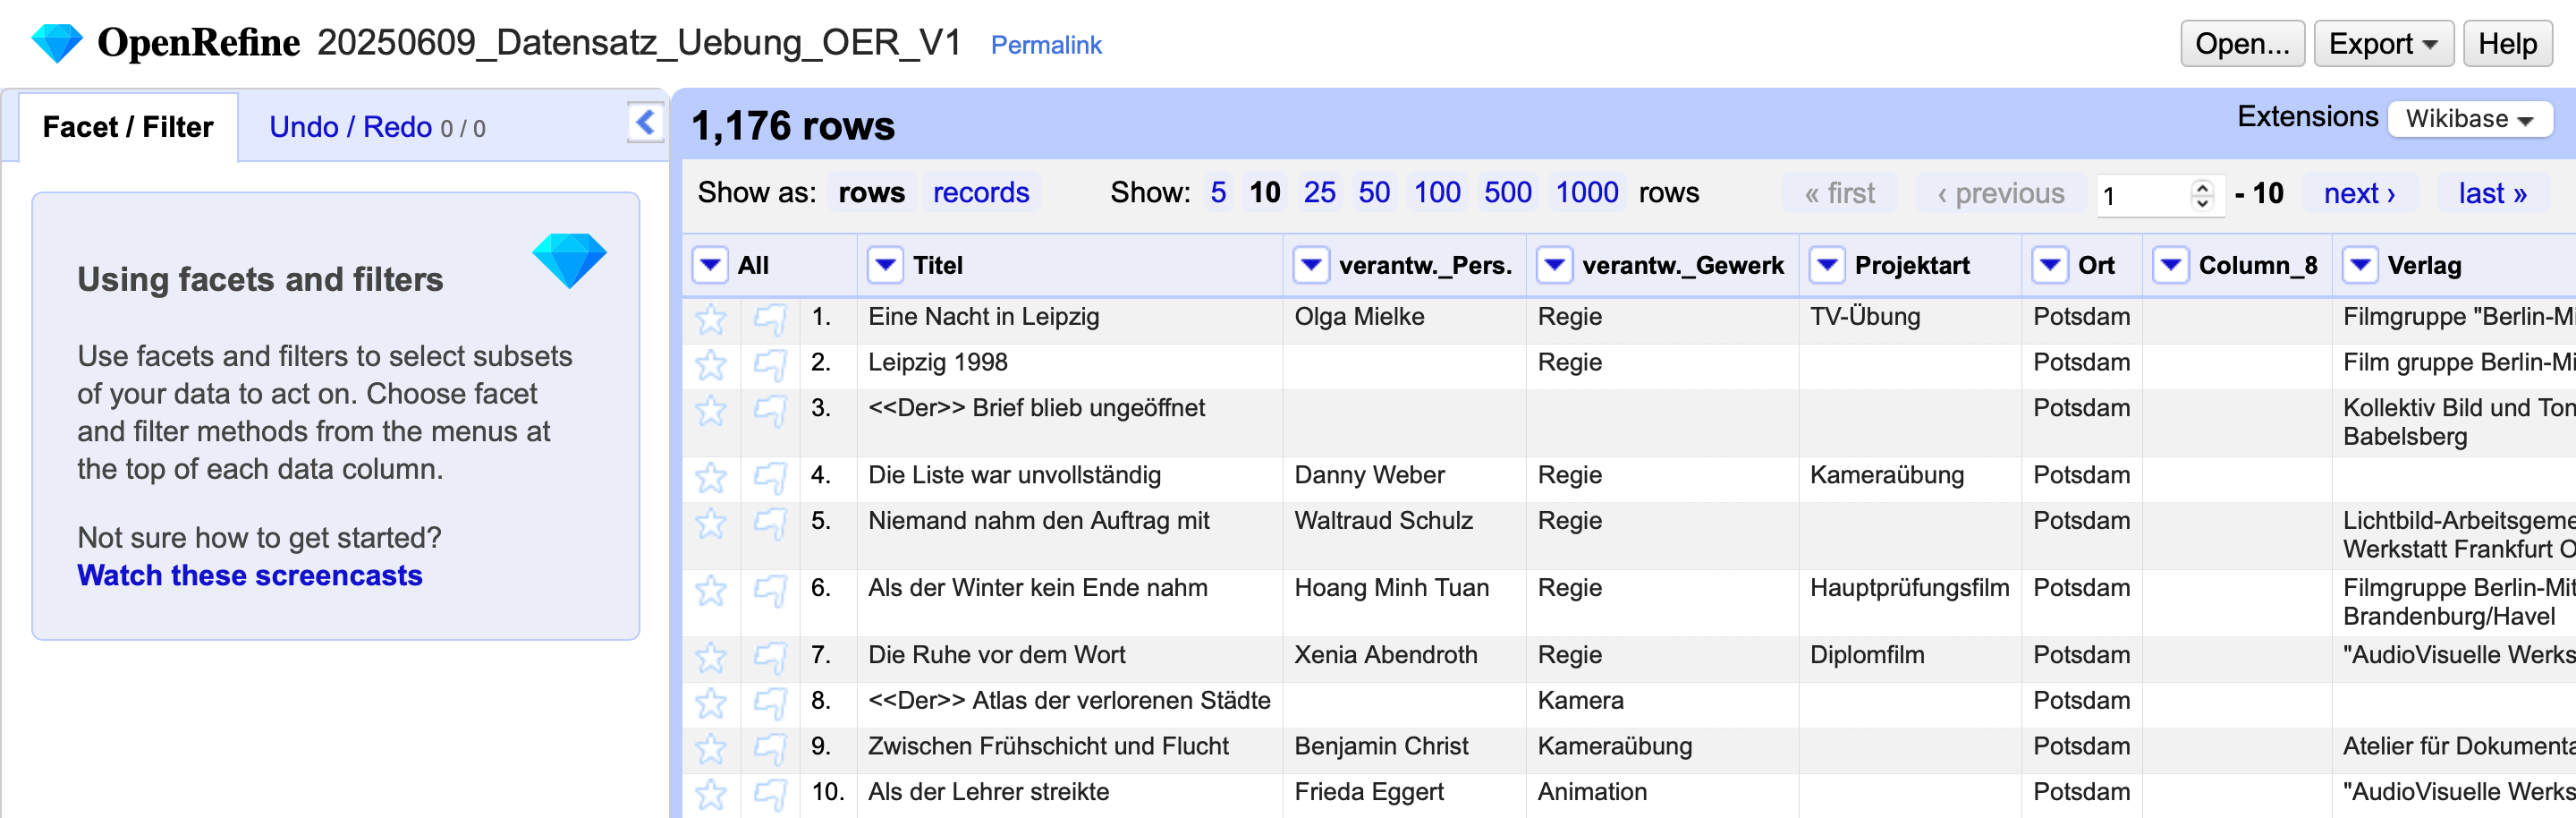Screen dimensions: 2576x818
Task: Show 50 rows per page
Action: (1374, 192)
